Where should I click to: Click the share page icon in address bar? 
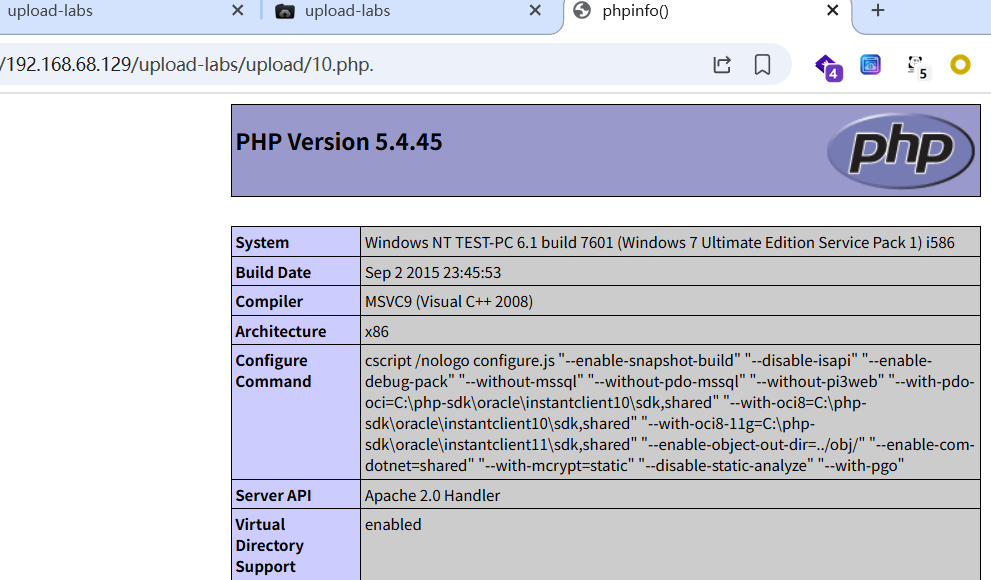tap(722, 65)
